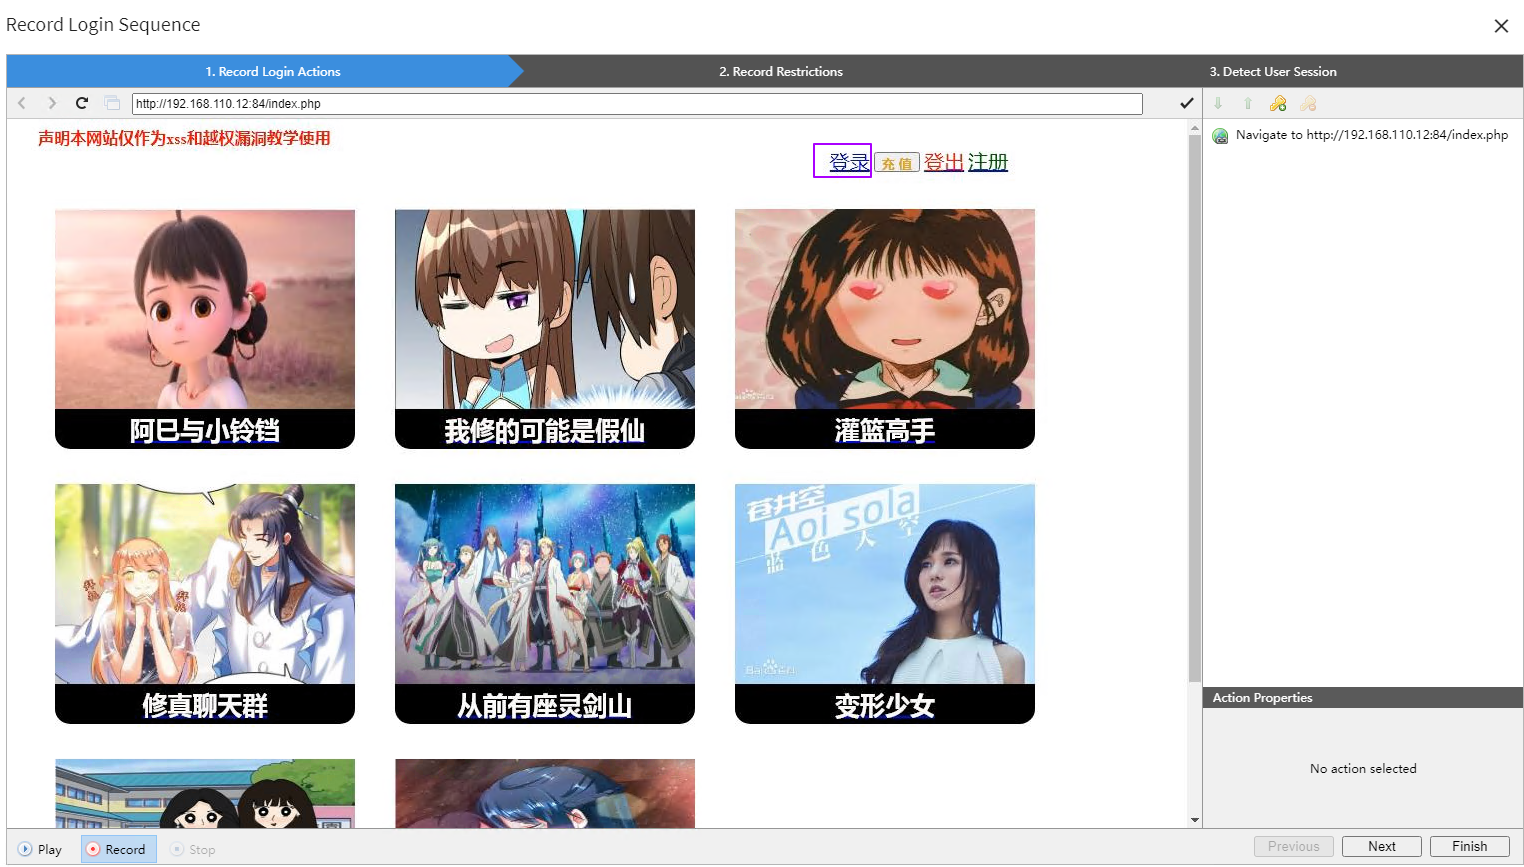The image size is (1524, 867).
Task: Click the 灌篮高手 title link
Action: click(885, 431)
